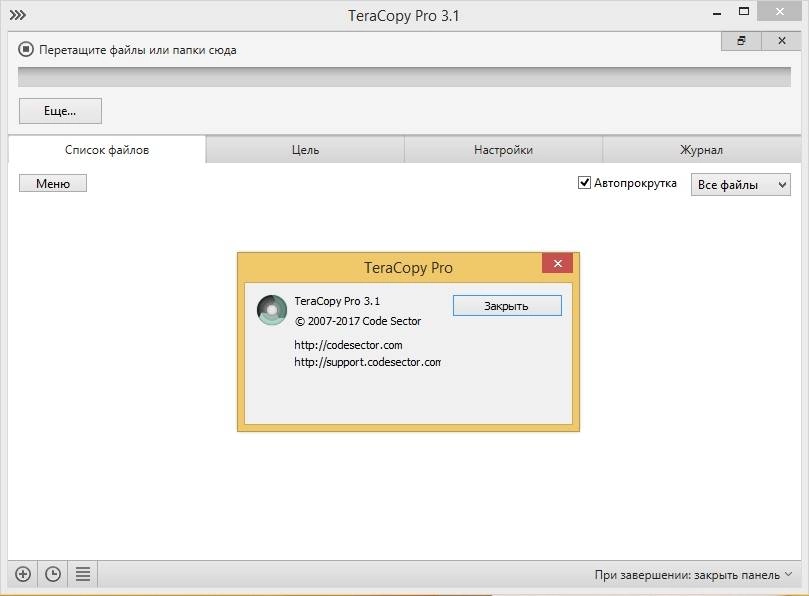Image resolution: width=809 pixels, height=596 pixels.
Task: Open the Все файлы filter dropdown
Action: (740, 184)
